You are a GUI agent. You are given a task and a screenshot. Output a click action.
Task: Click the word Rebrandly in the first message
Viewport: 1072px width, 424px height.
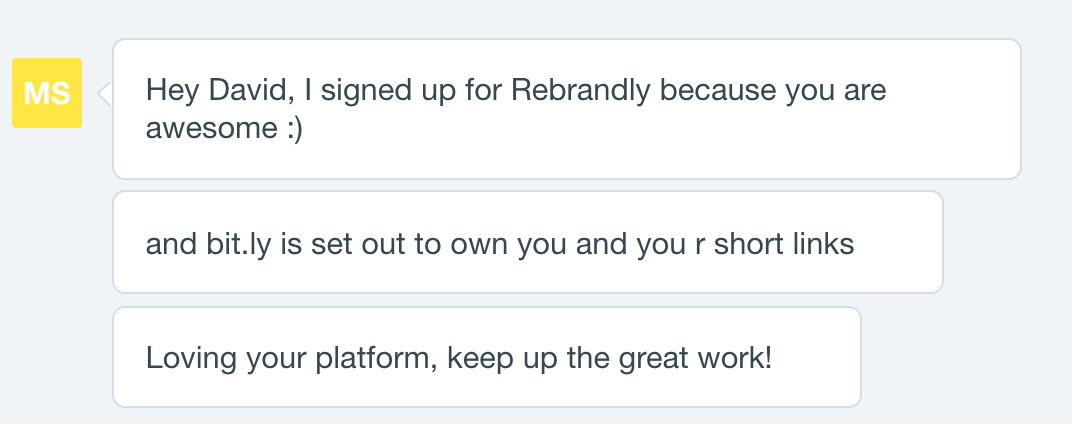[x=581, y=91]
